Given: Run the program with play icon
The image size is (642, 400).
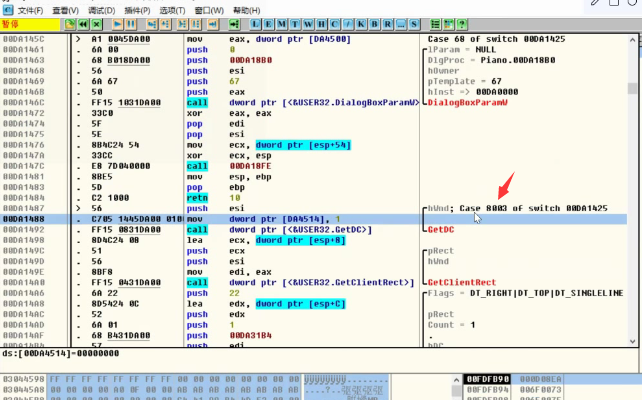Looking at the screenshot, I should [118, 25].
